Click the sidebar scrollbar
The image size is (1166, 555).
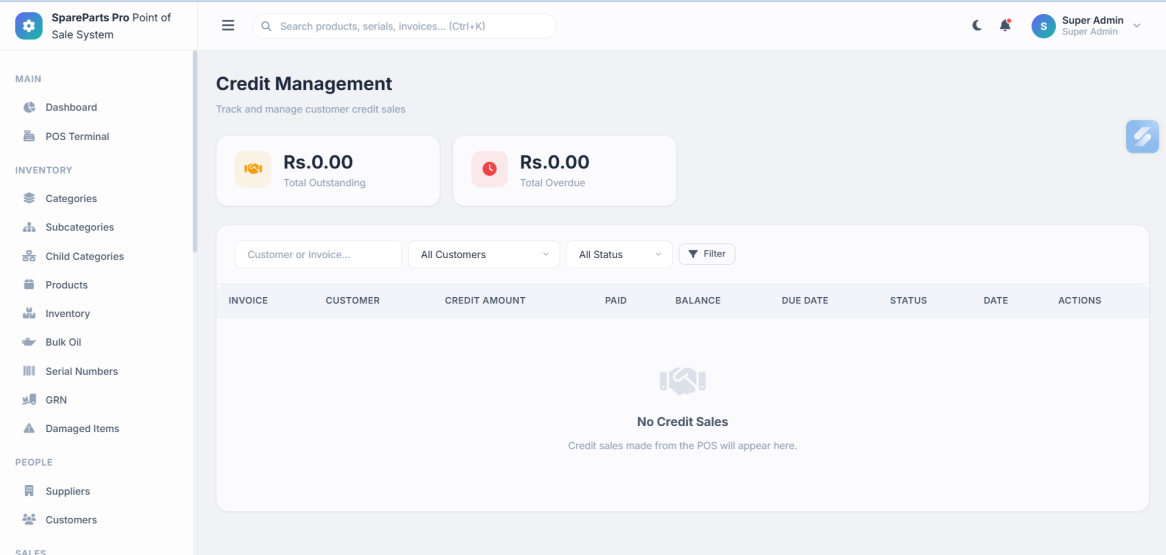(x=195, y=152)
